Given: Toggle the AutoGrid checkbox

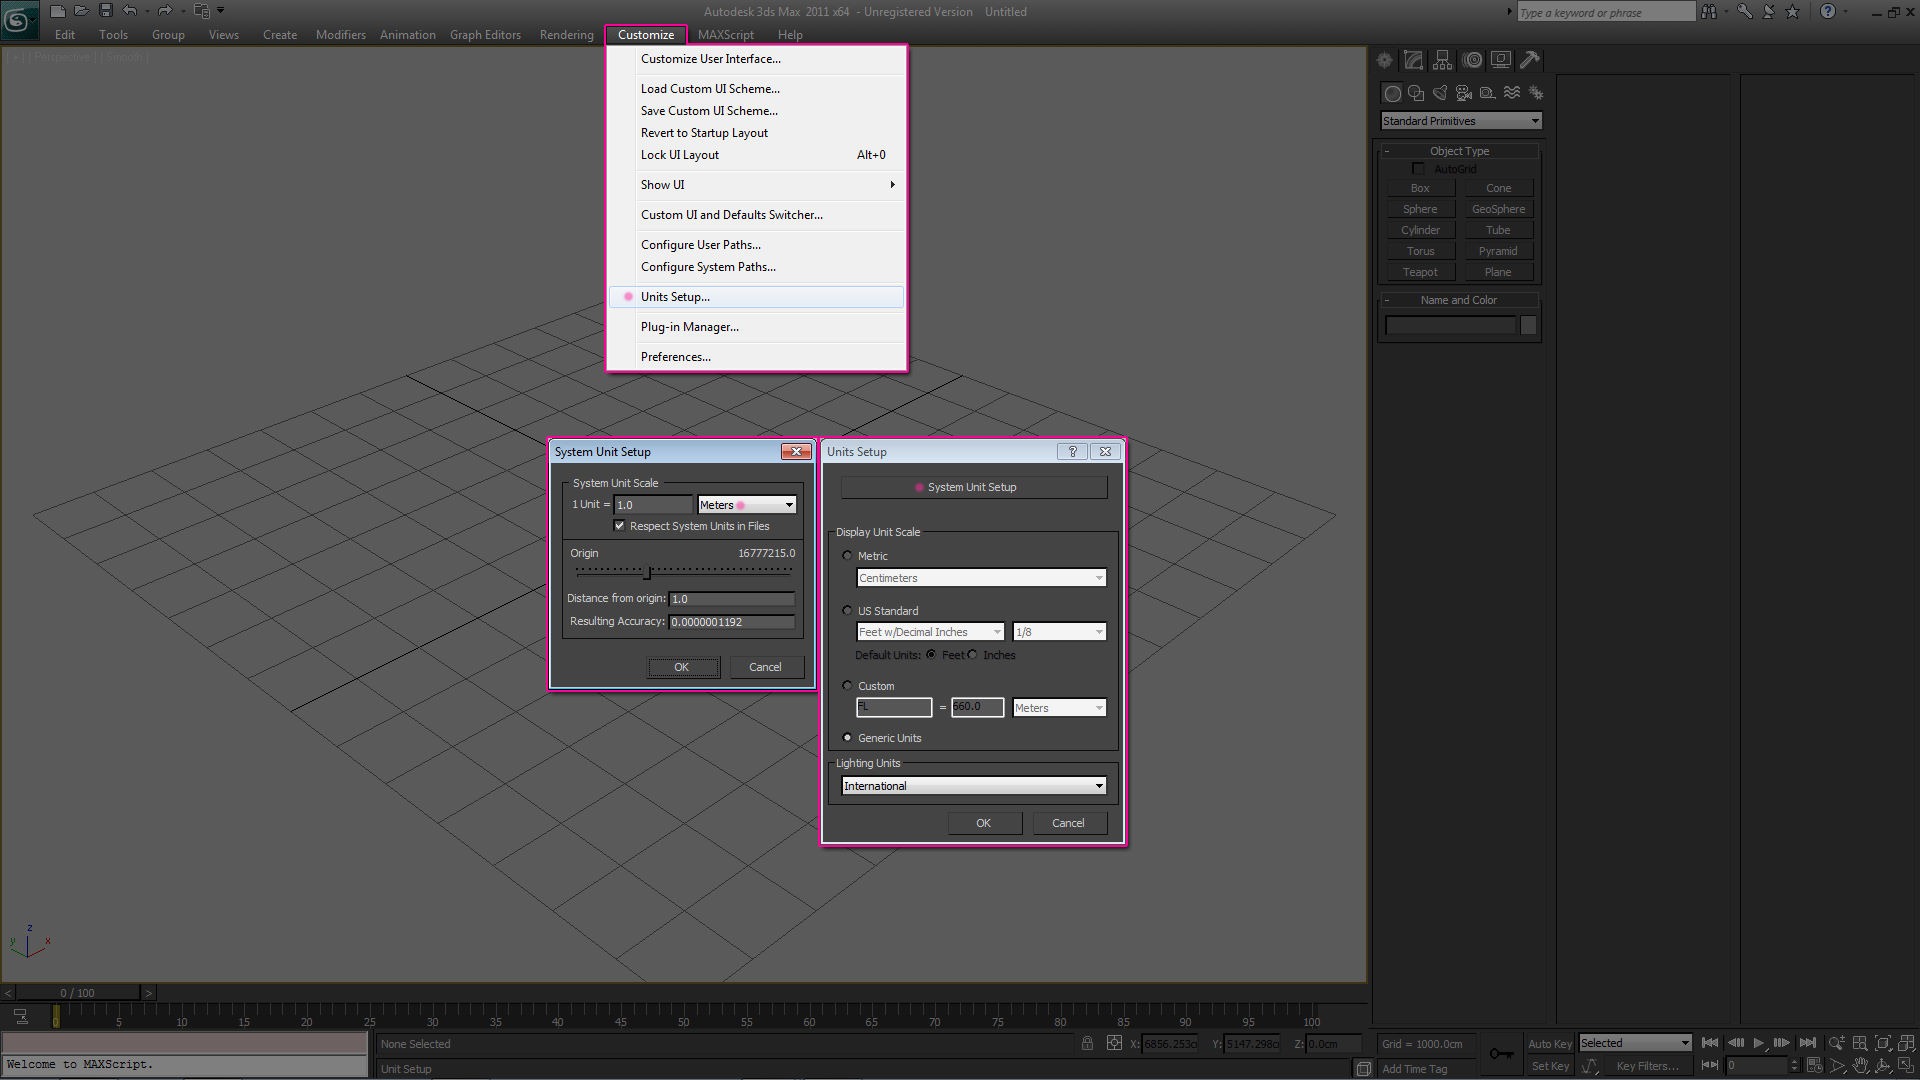Looking at the screenshot, I should tap(1418, 169).
